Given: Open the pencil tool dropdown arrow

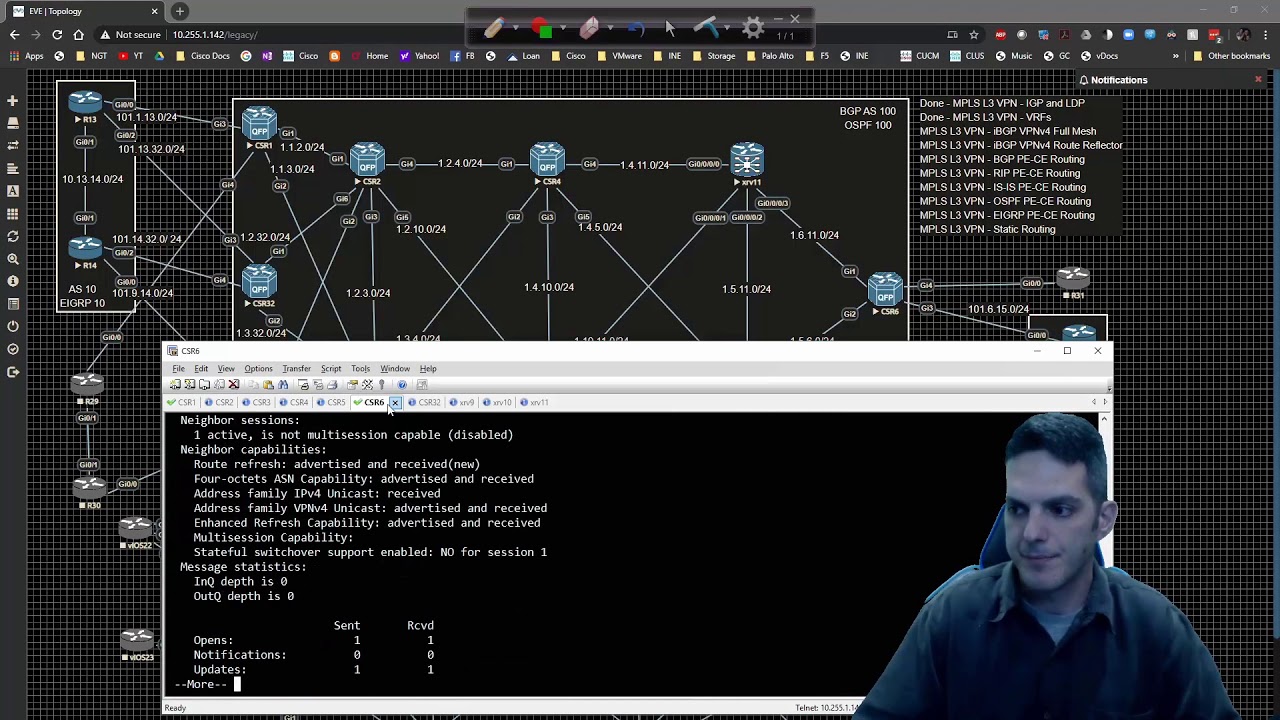Looking at the screenshot, I should pyautogui.click(x=516, y=27).
